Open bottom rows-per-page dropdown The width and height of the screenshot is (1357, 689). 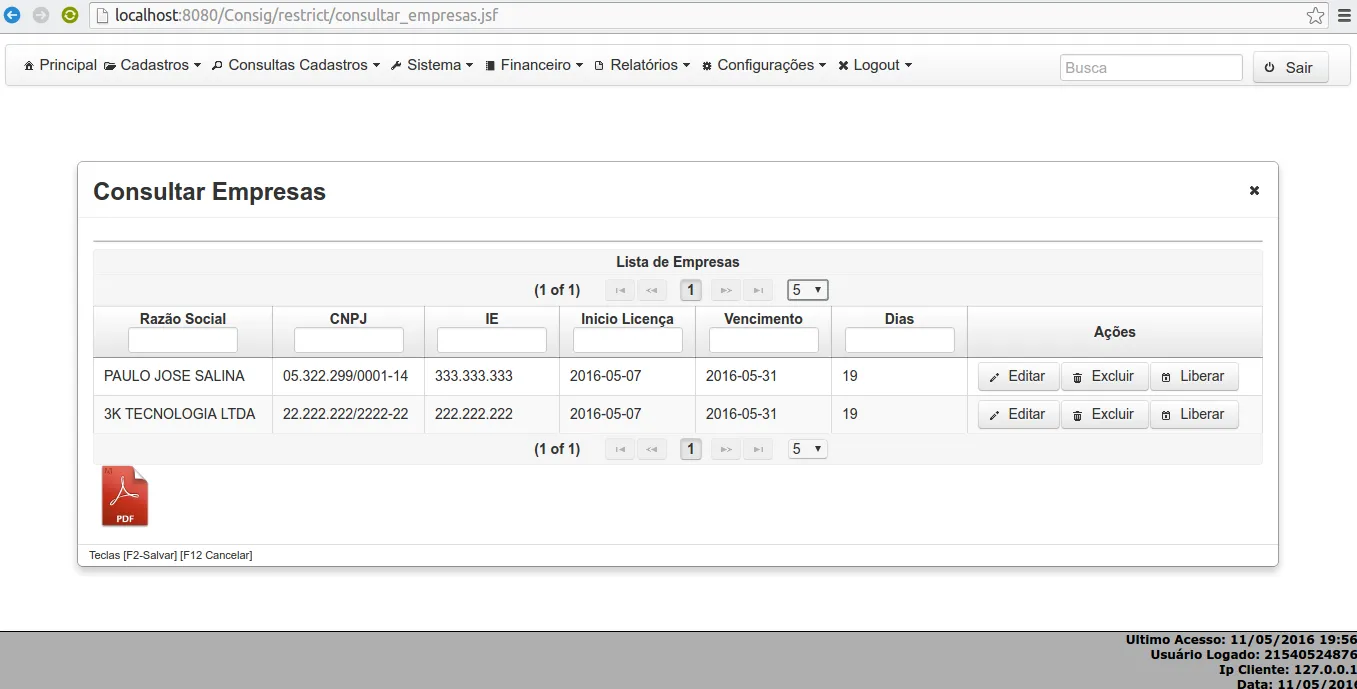808,449
